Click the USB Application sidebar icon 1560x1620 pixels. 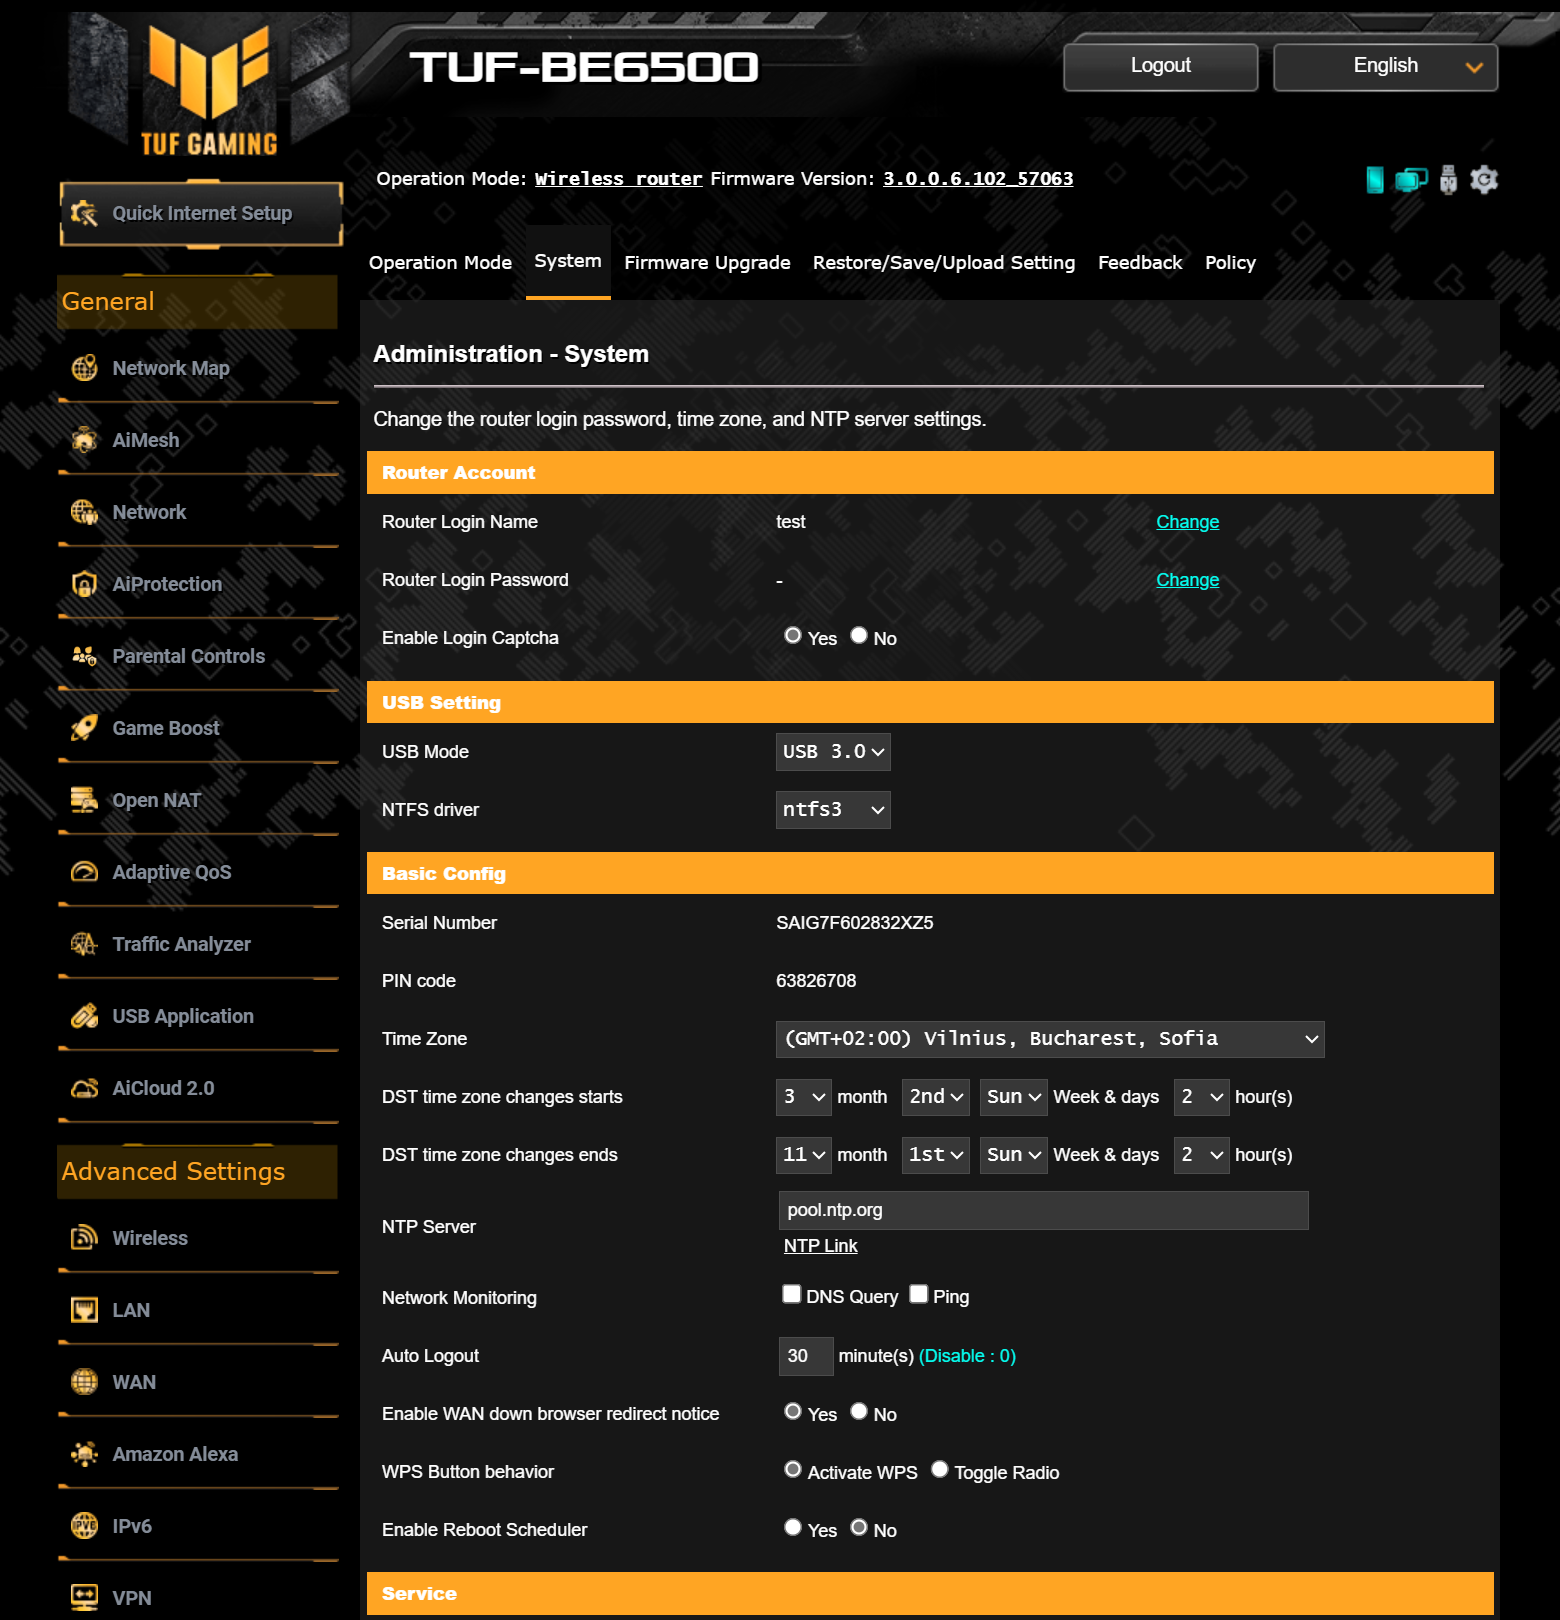[84, 1016]
